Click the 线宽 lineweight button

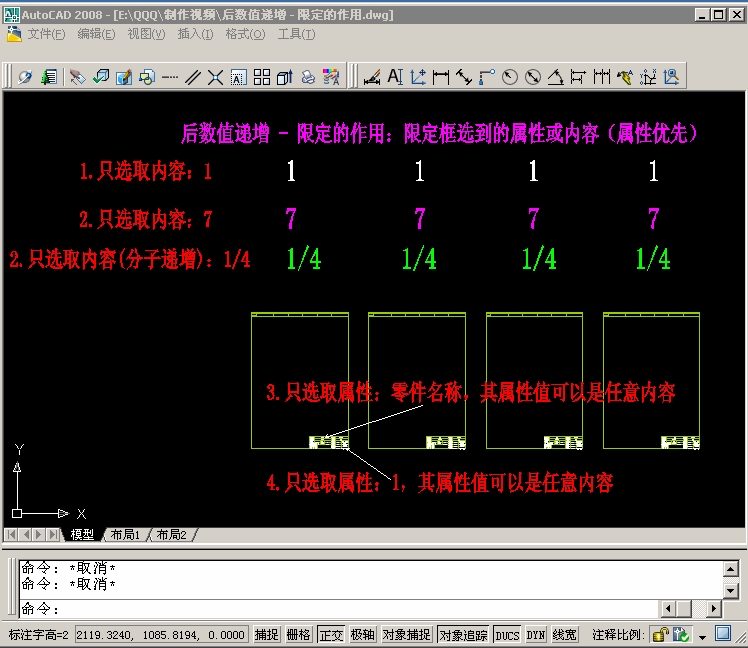coord(564,634)
